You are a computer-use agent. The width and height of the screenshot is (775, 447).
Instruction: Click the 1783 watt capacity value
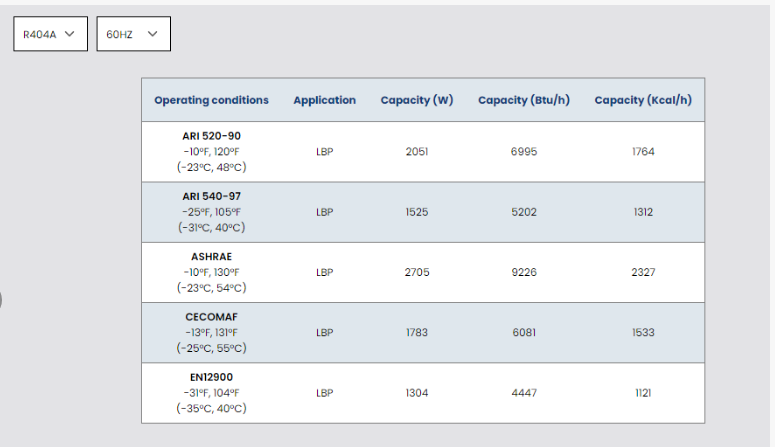[417, 333]
